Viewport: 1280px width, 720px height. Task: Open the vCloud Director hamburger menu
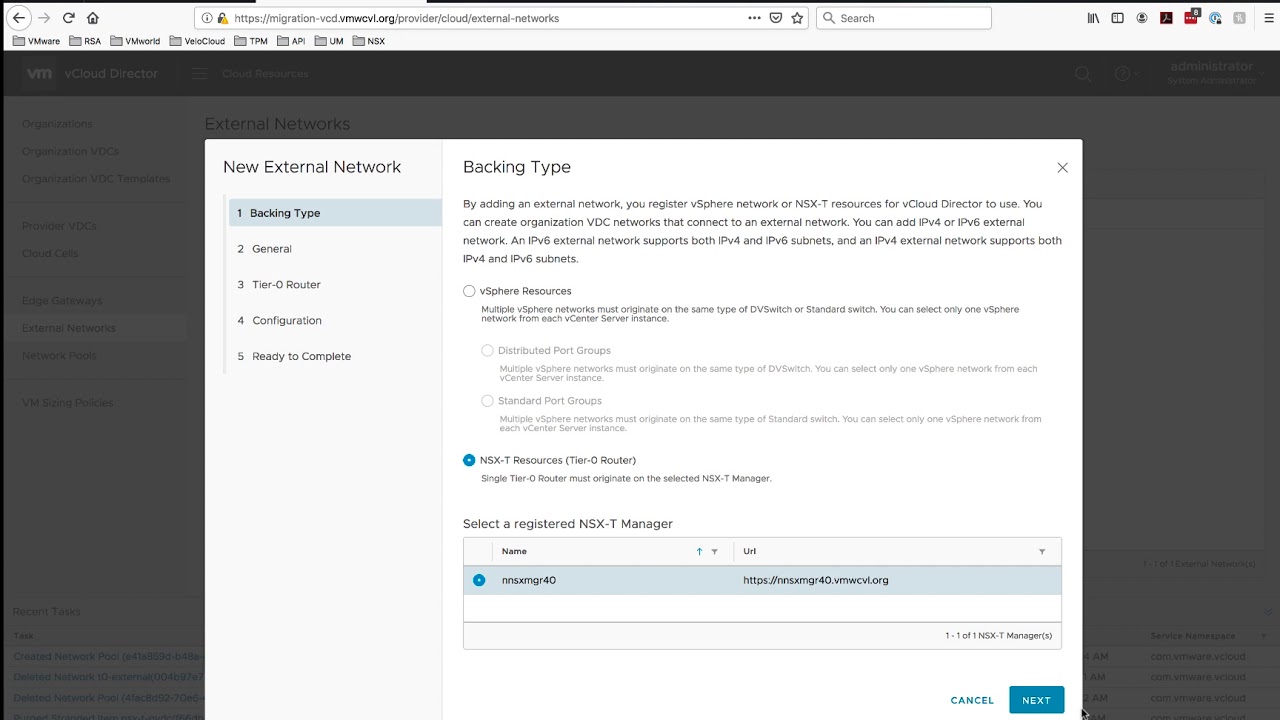click(199, 74)
